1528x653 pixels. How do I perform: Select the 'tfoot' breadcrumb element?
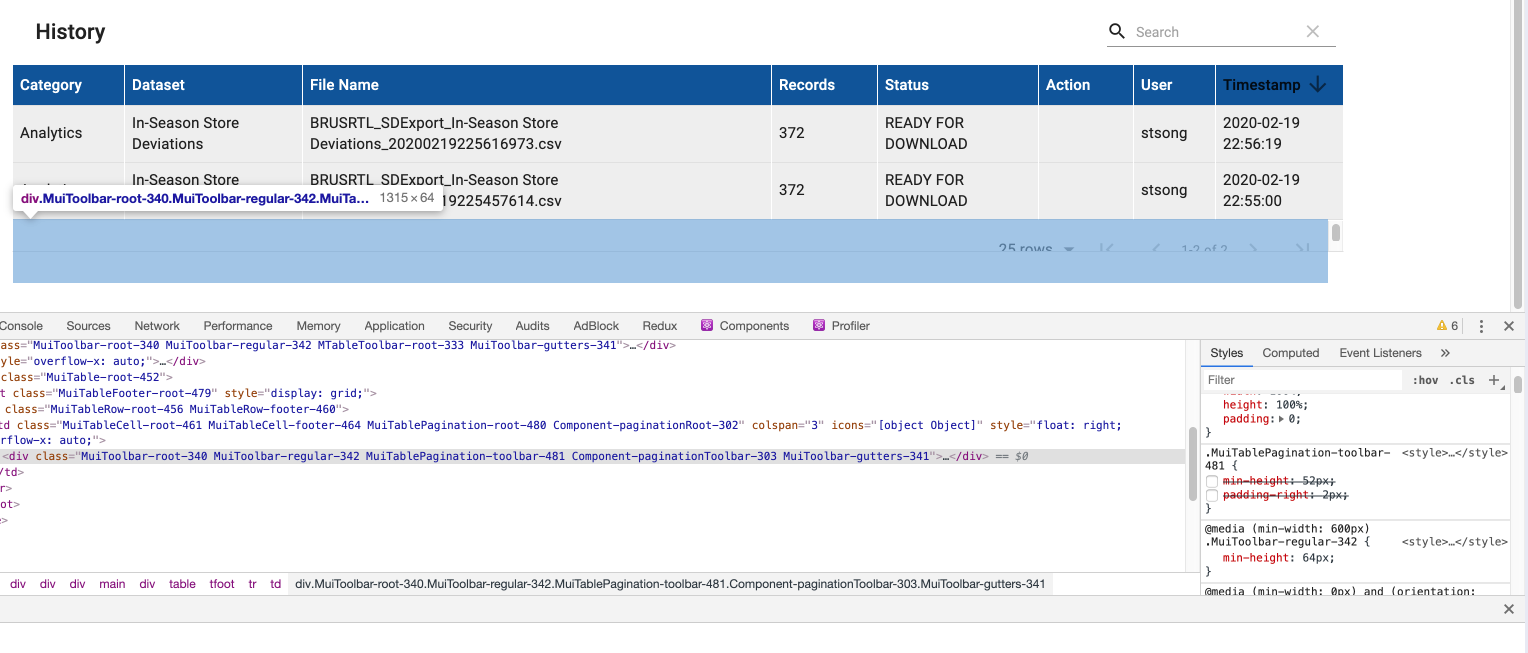click(222, 584)
